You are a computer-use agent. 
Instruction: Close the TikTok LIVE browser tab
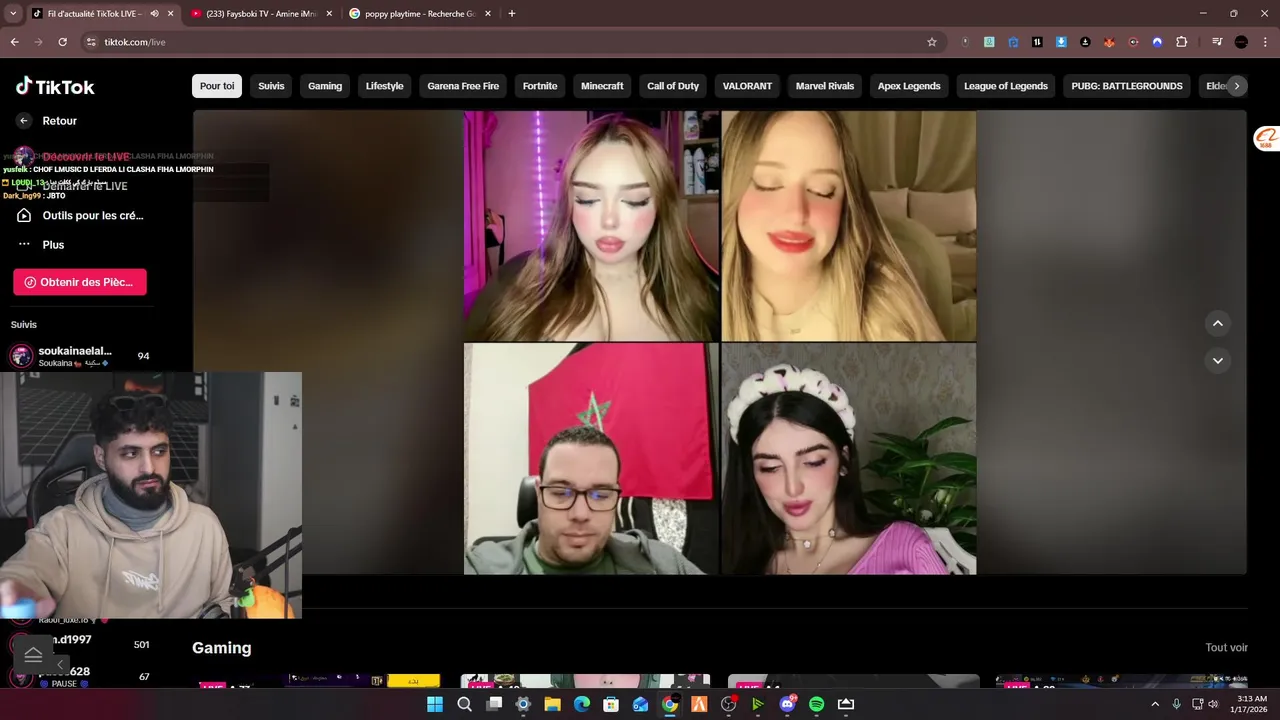coord(171,14)
